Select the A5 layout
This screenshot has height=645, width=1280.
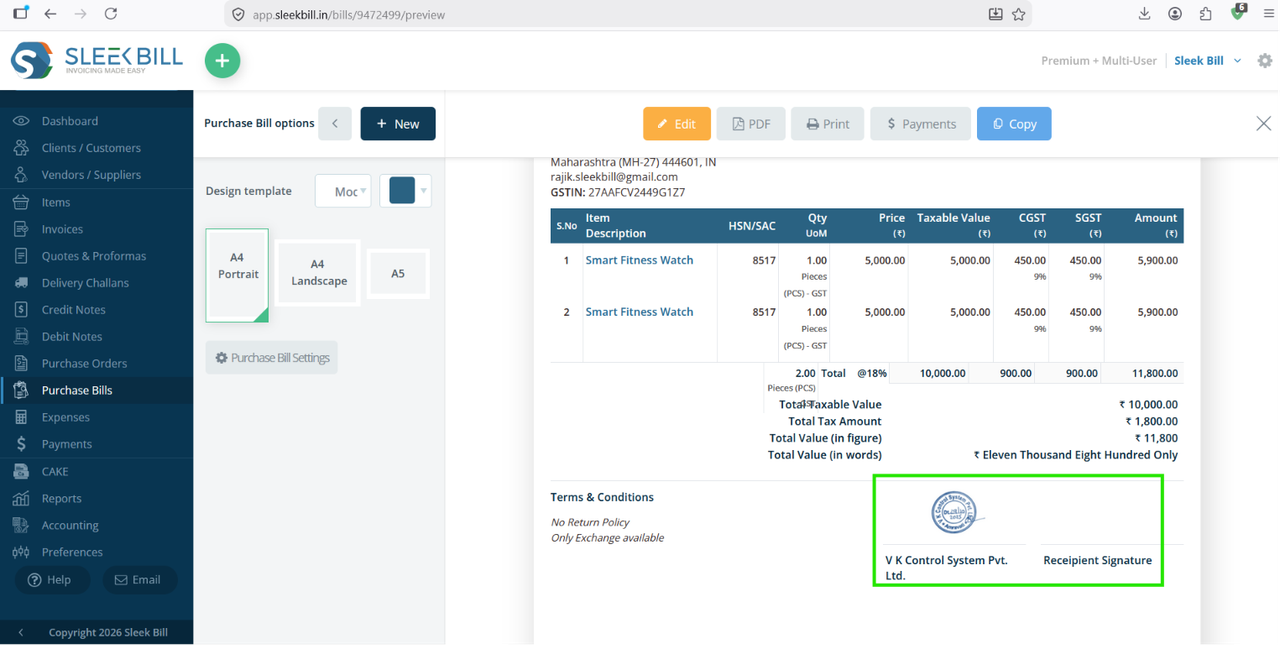[398, 274]
